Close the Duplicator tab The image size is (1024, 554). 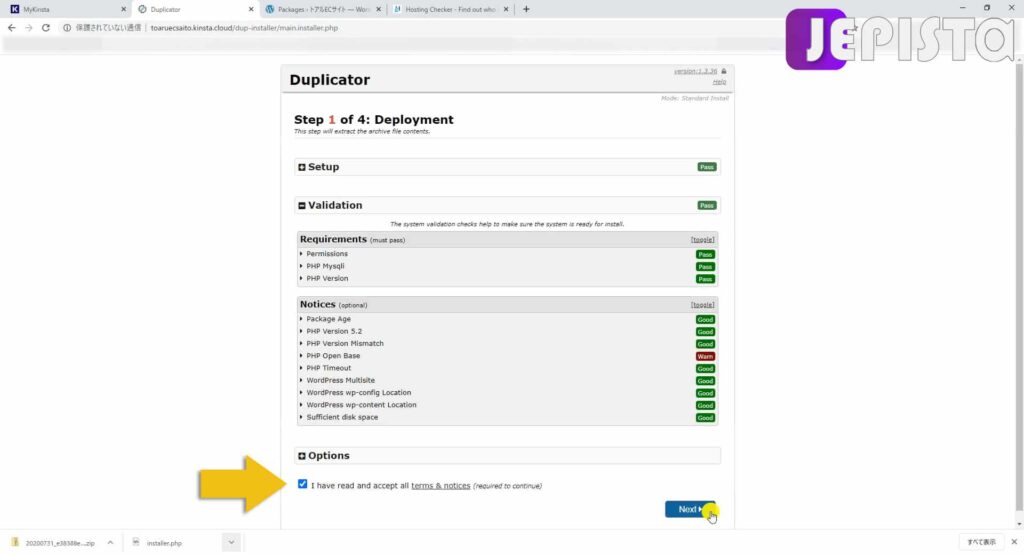point(251,9)
